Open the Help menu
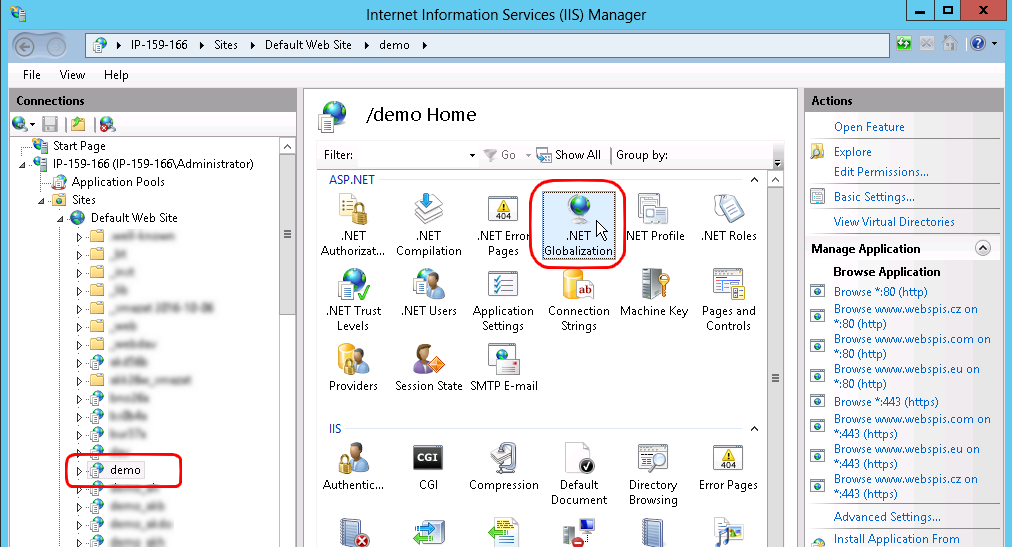 116,75
